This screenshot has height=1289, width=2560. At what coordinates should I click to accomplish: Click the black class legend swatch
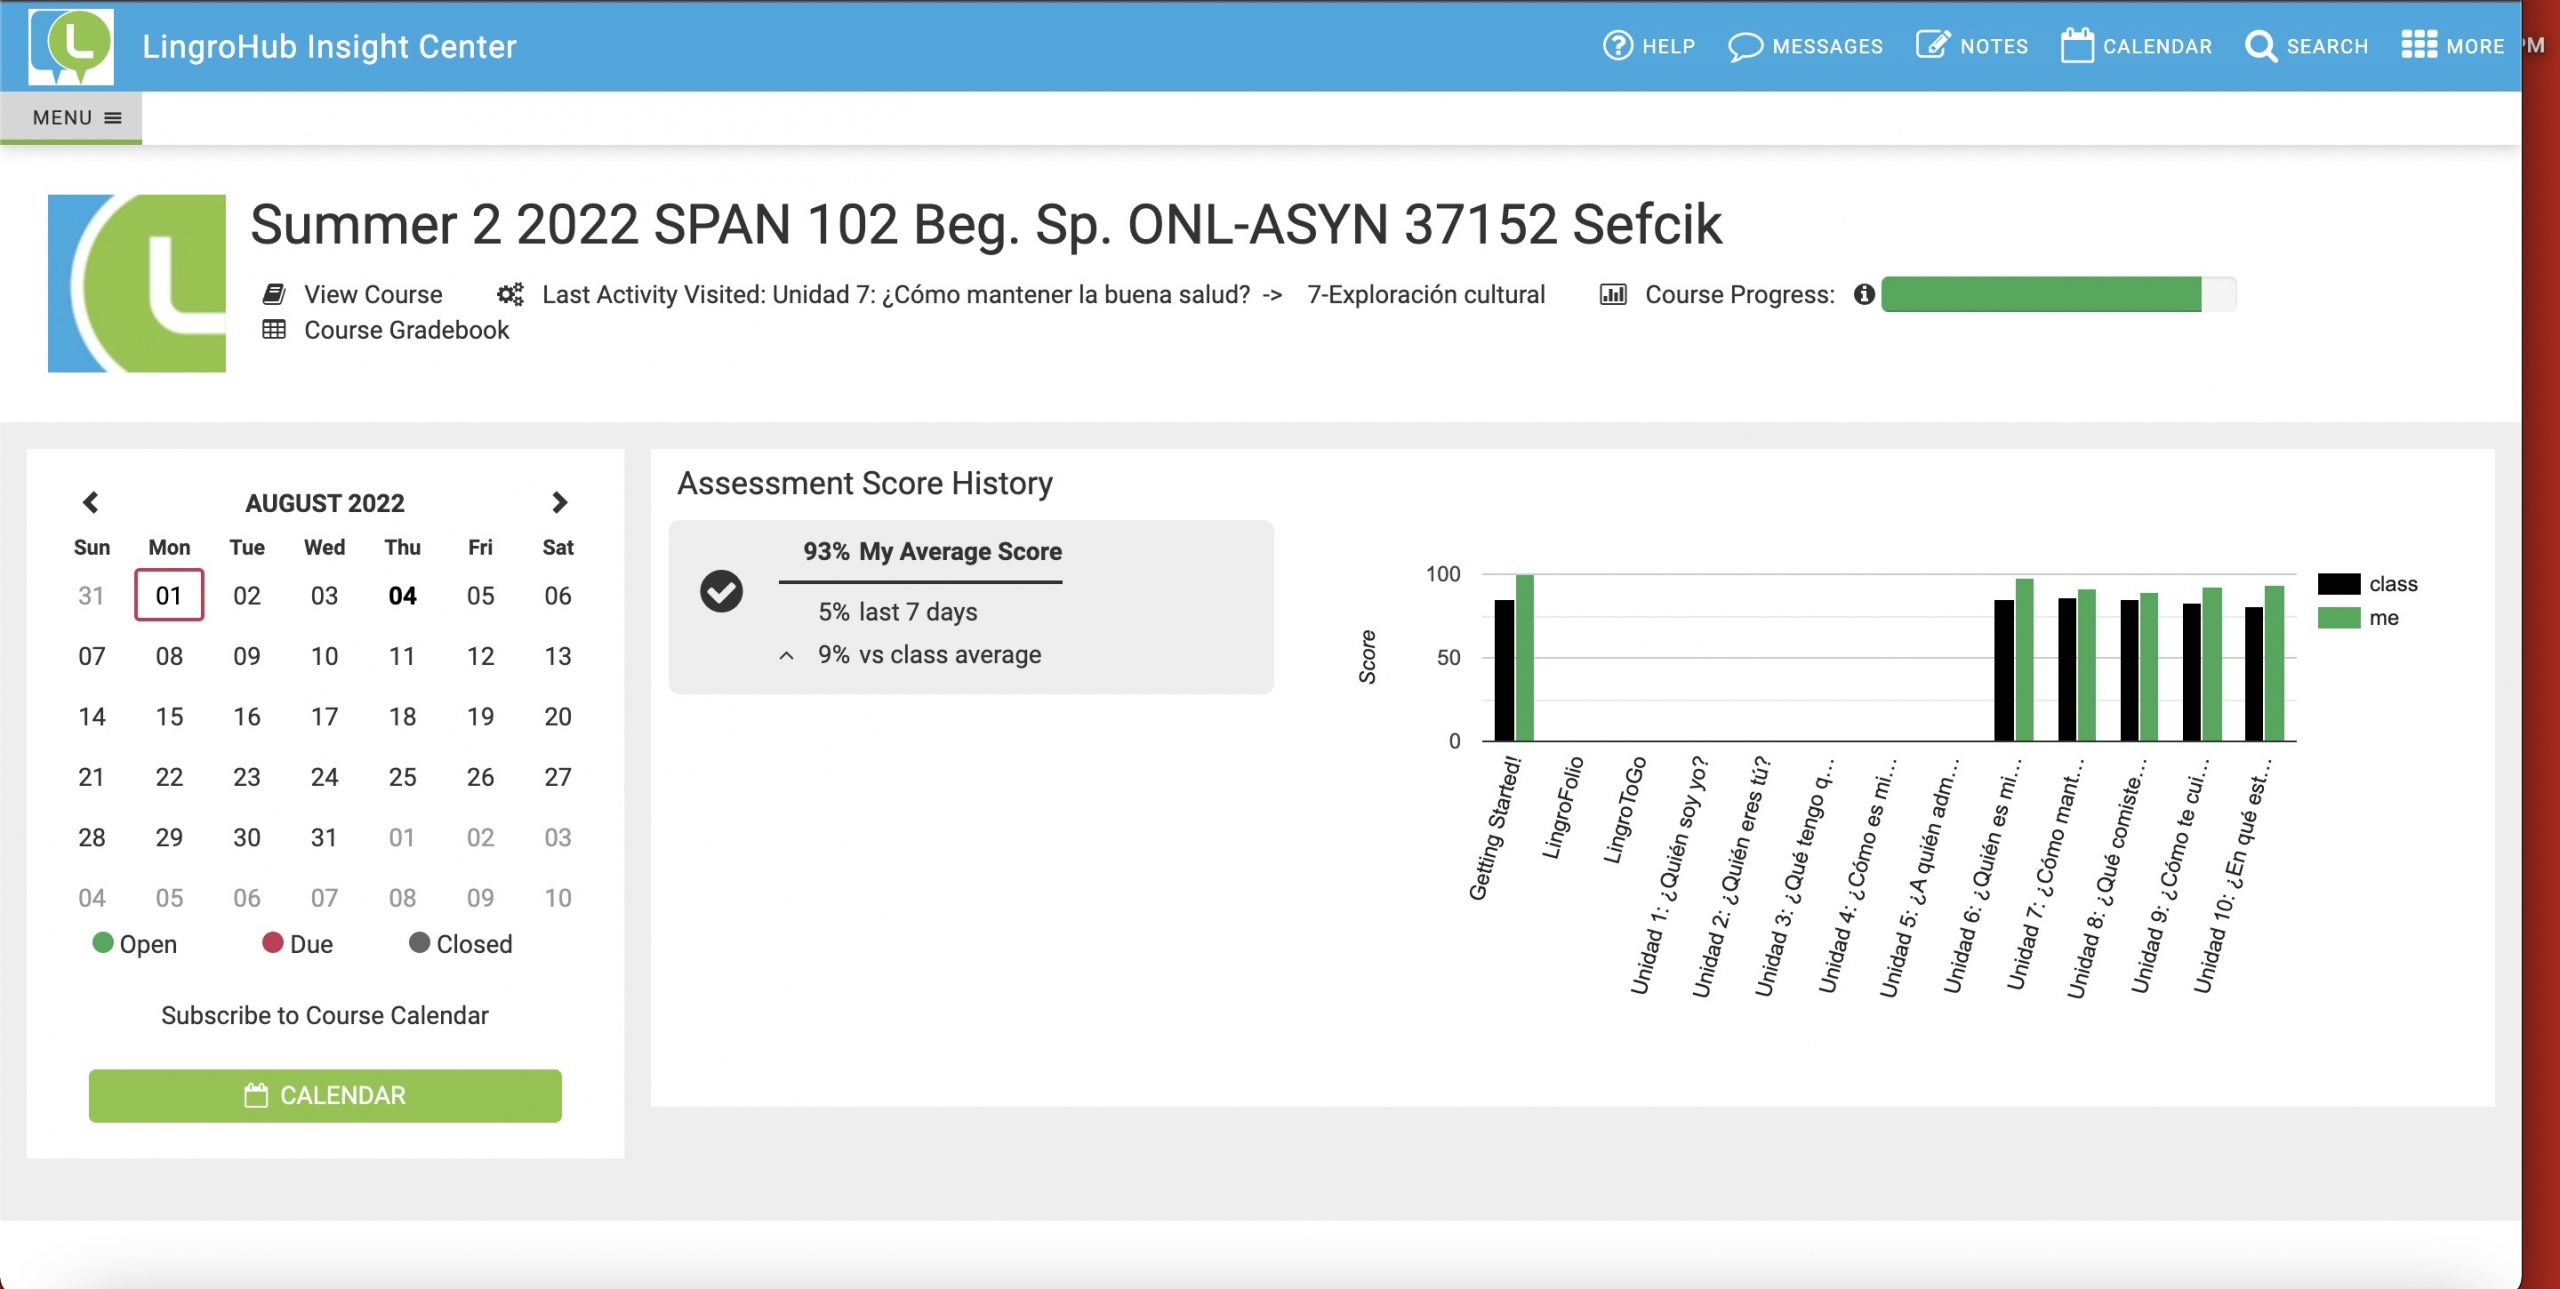pyautogui.click(x=2338, y=584)
